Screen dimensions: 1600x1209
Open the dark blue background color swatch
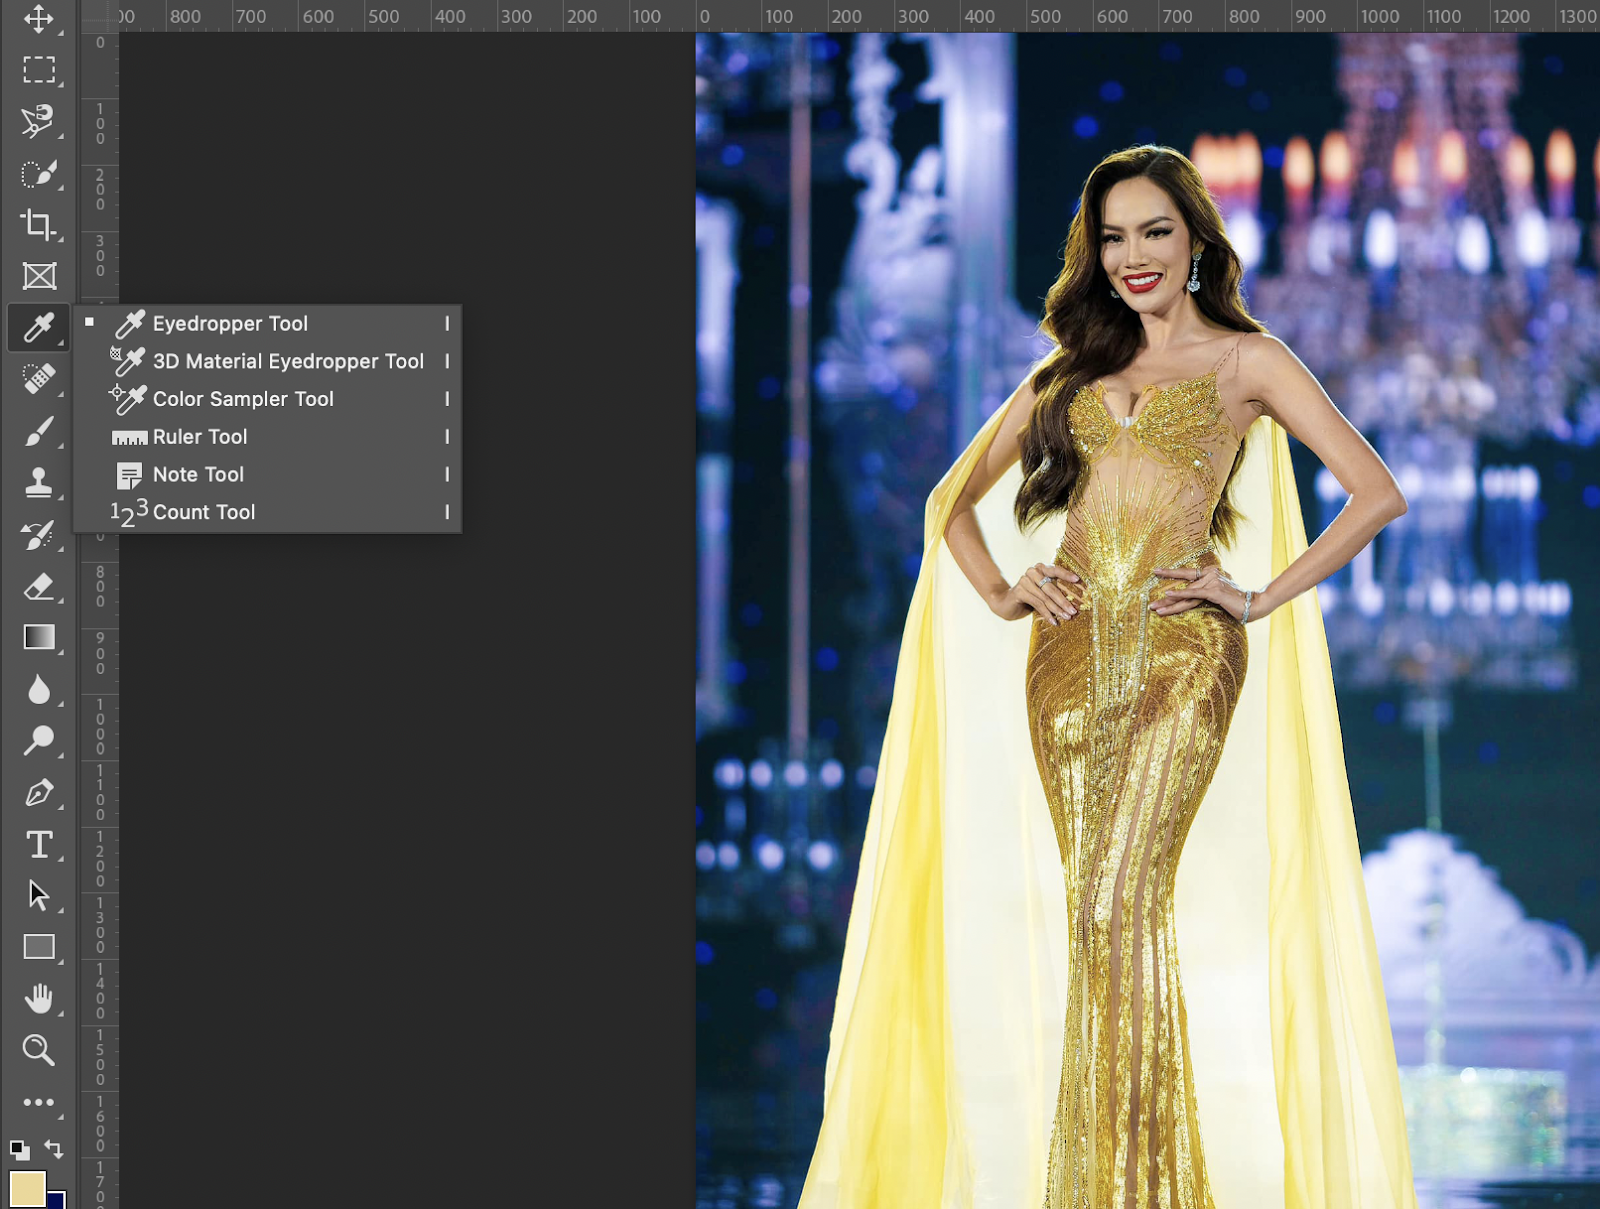[x=57, y=1200]
